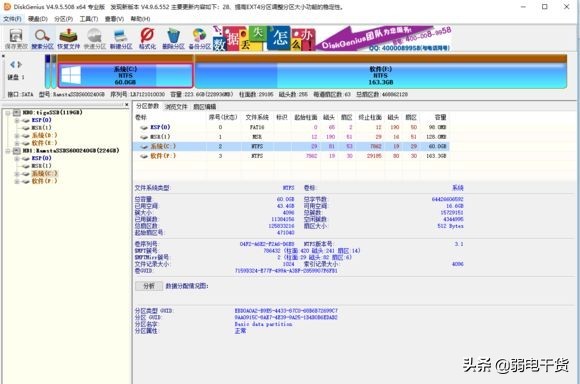Switch to the 浏览文件 tab

click(176, 107)
